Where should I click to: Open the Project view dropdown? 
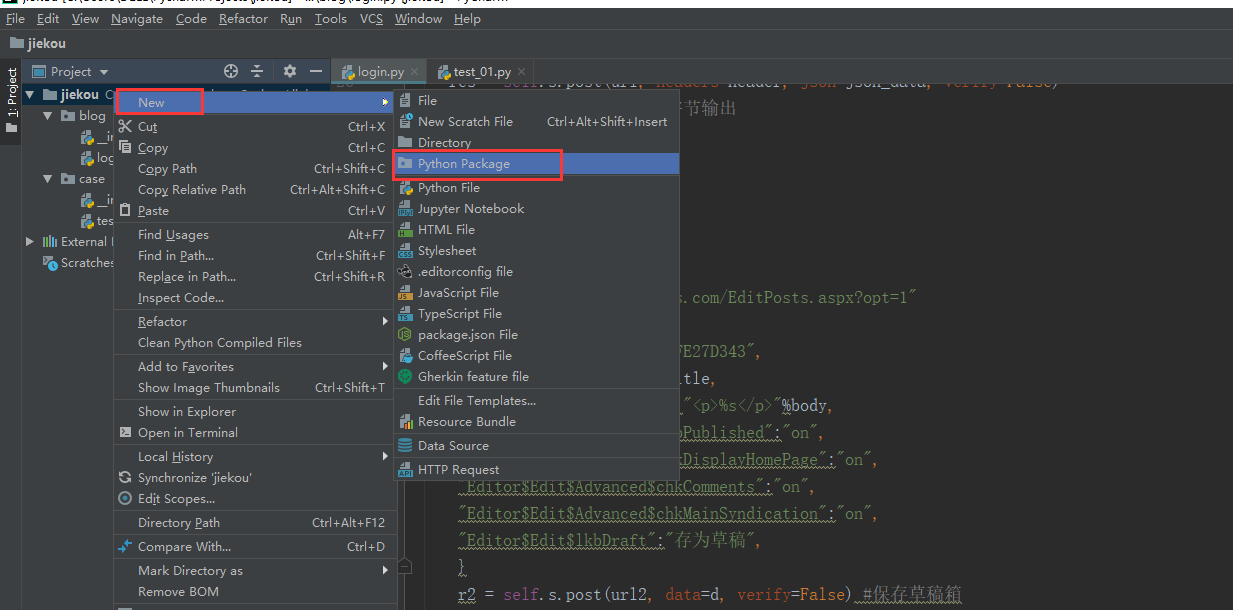(x=104, y=72)
